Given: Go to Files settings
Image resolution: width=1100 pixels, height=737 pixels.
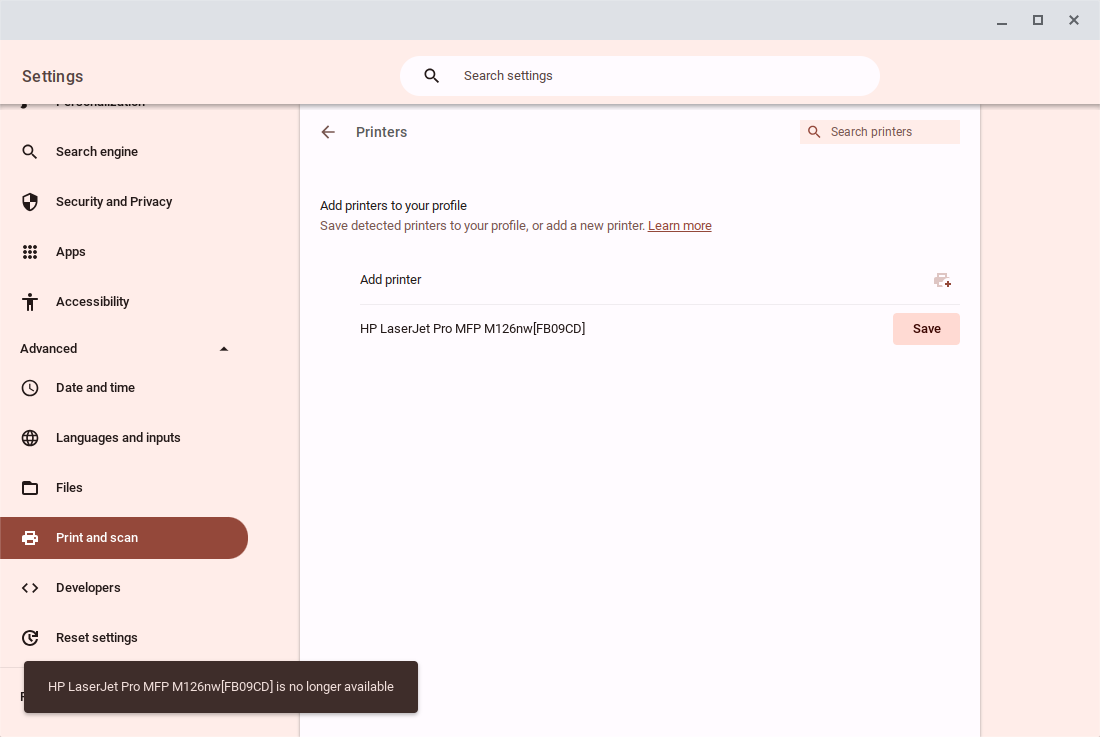Looking at the screenshot, I should pos(124,487).
